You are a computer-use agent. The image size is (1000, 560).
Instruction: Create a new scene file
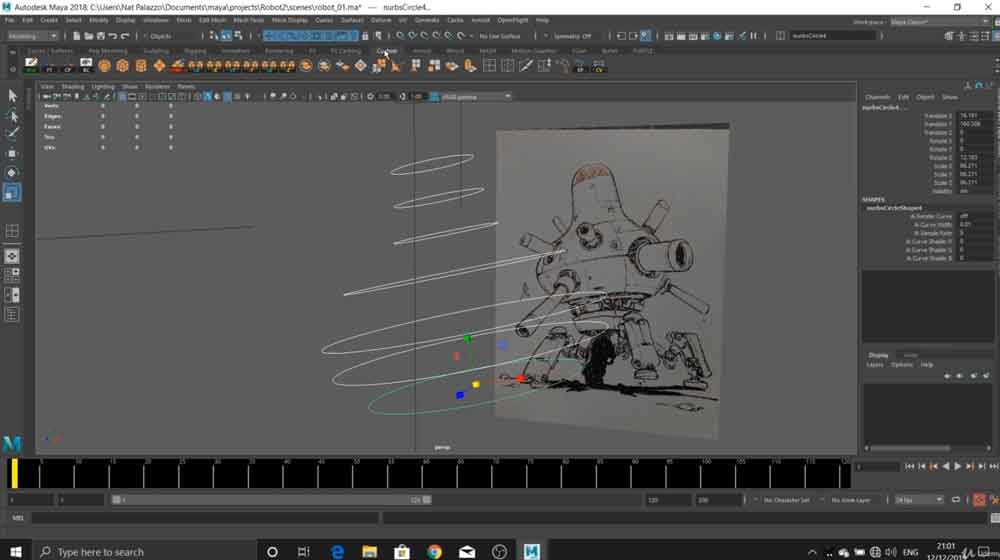[x=77, y=36]
